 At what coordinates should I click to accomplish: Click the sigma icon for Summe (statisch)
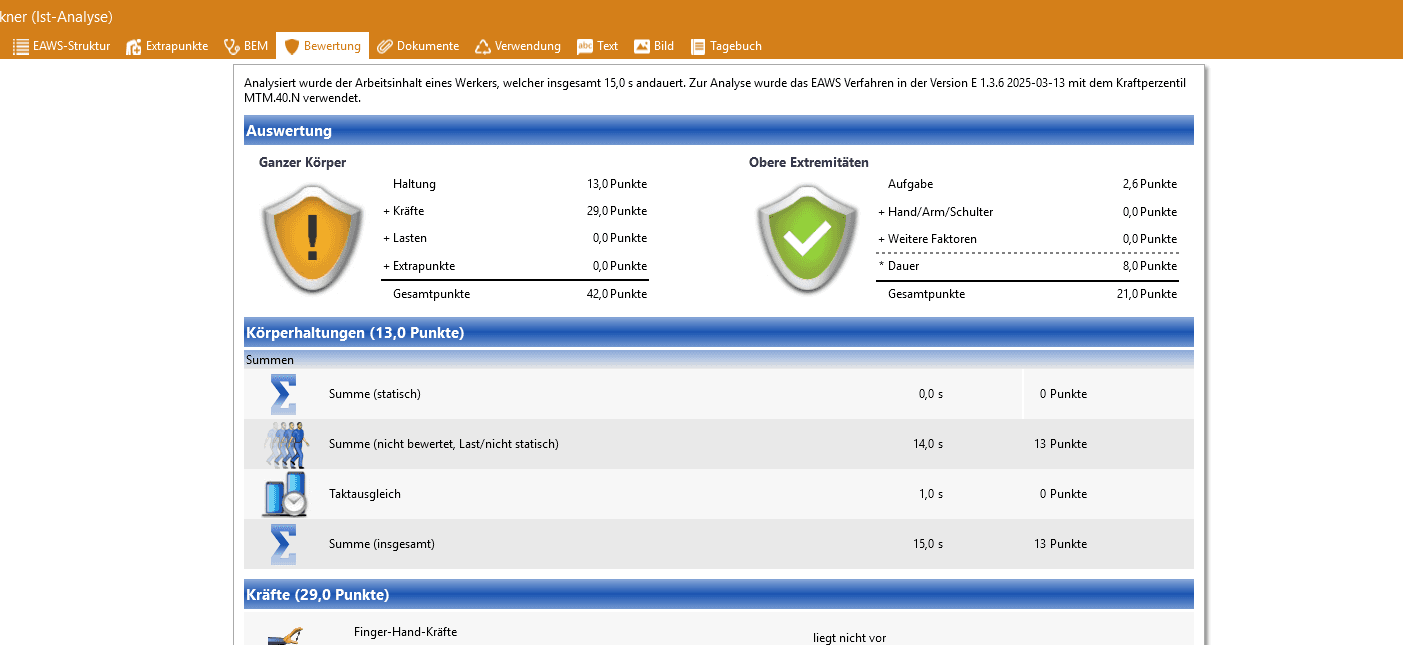pyautogui.click(x=283, y=394)
